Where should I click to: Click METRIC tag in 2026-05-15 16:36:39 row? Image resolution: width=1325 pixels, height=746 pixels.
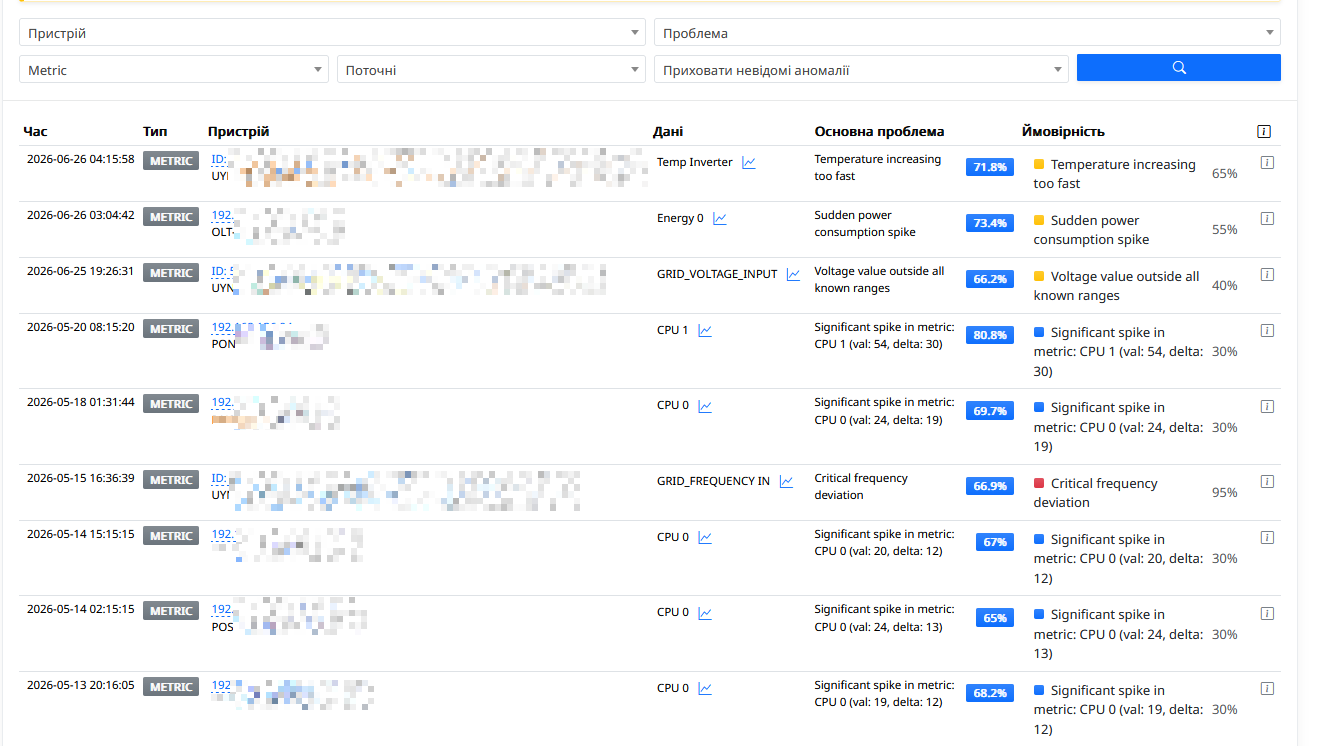click(x=171, y=480)
